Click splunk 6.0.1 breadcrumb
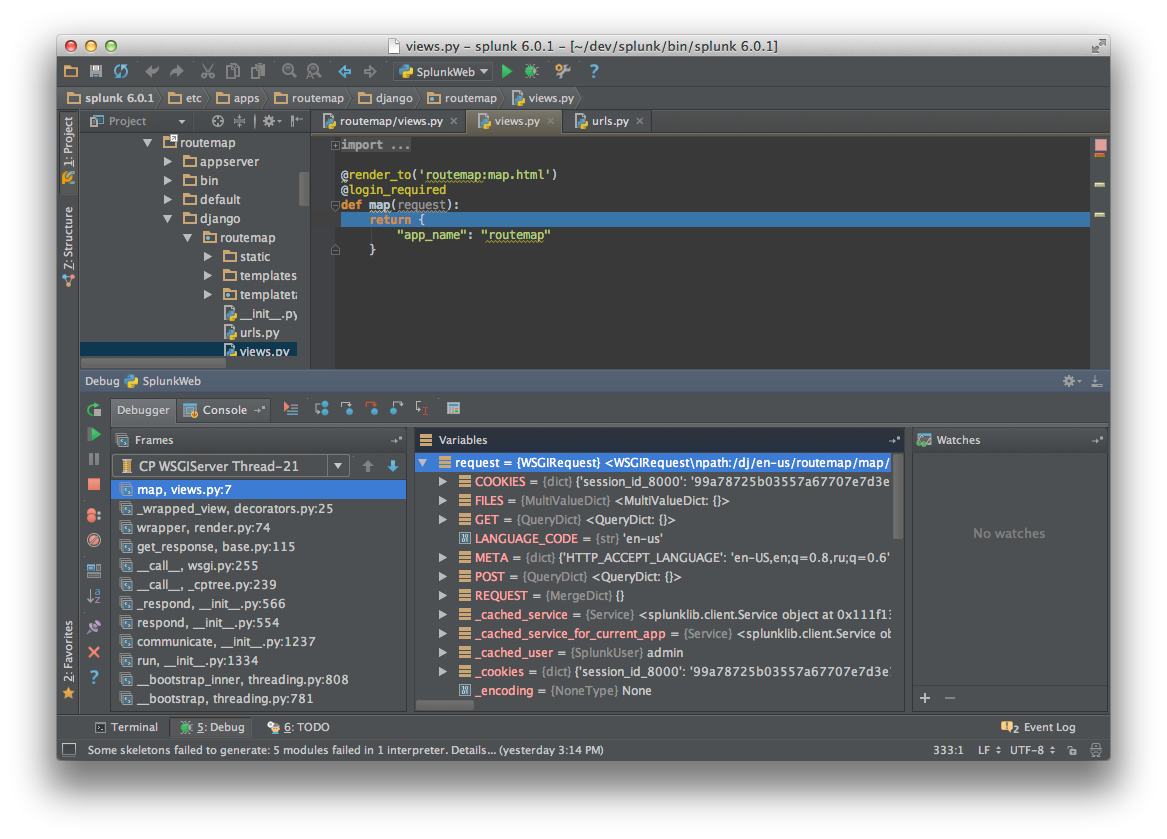Viewport: 1167px width, 839px height. (x=111, y=98)
